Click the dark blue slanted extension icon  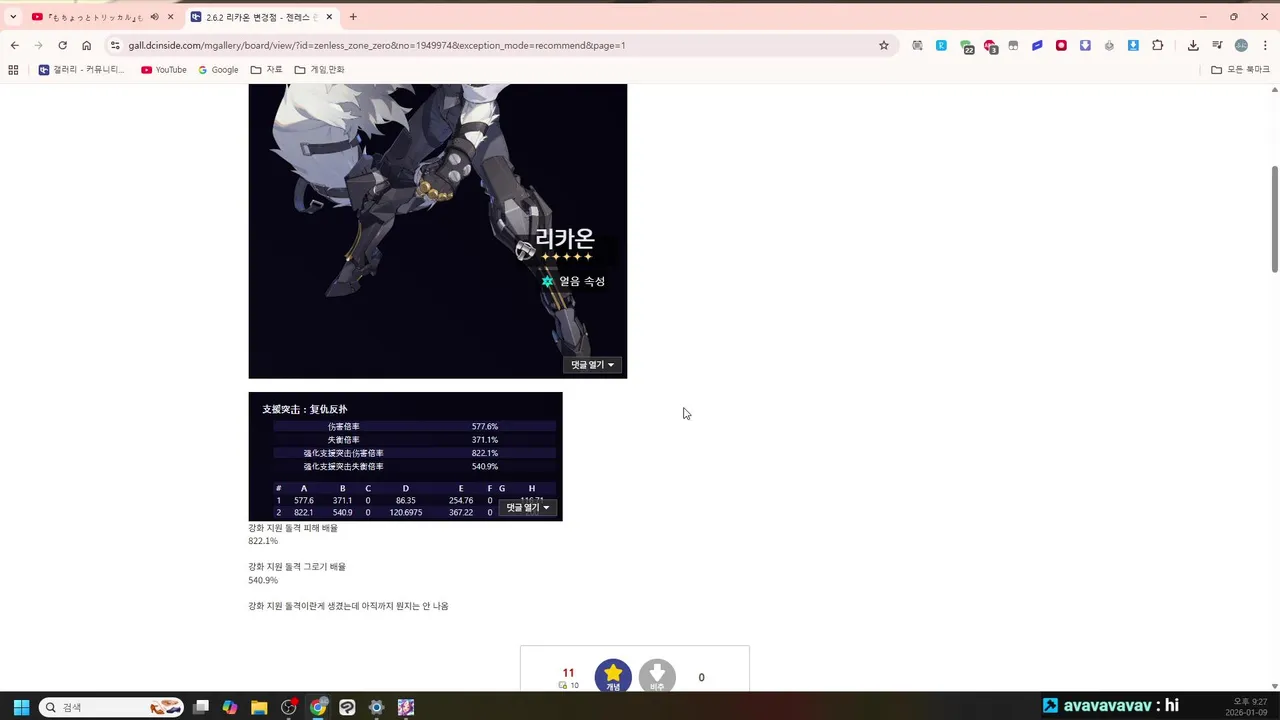click(1037, 45)
